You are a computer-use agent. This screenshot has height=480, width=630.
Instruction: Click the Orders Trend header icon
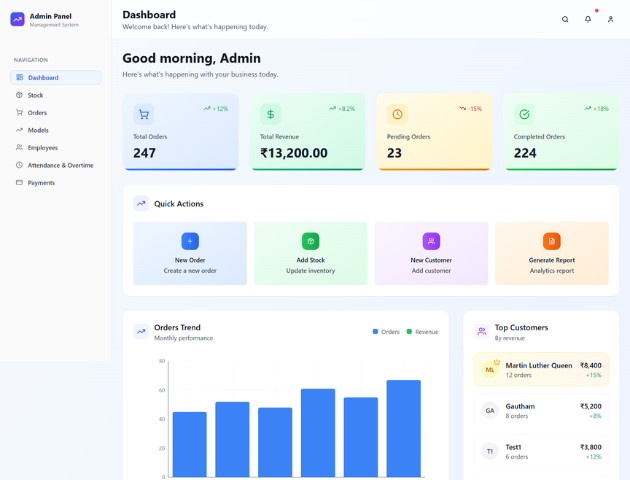pyautogui.click(x=141, y=331)
